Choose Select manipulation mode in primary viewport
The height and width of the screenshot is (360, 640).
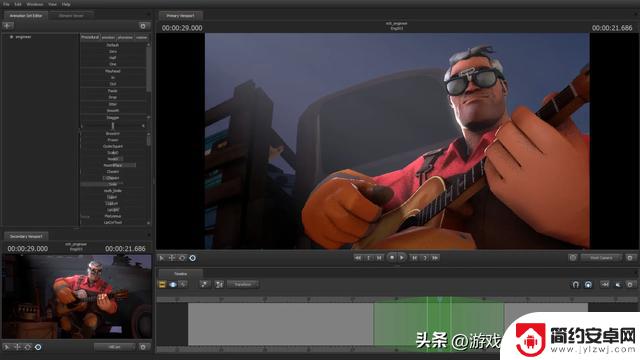click(x=162, y=258)
